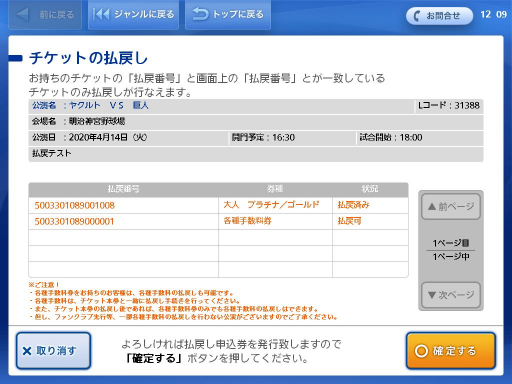The image size is (512, 384).
Task: Go to next page with 次ページ
Action: [451, 295]
